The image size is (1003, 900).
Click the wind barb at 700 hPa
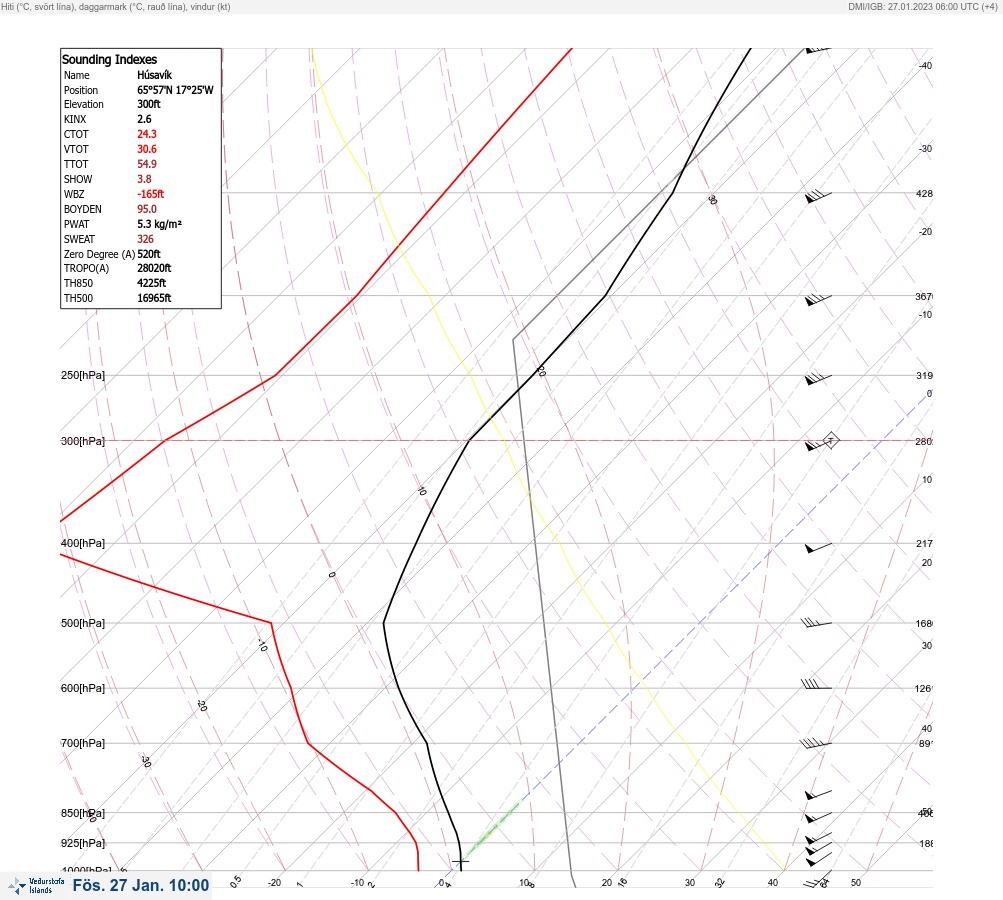coord(816,743)
